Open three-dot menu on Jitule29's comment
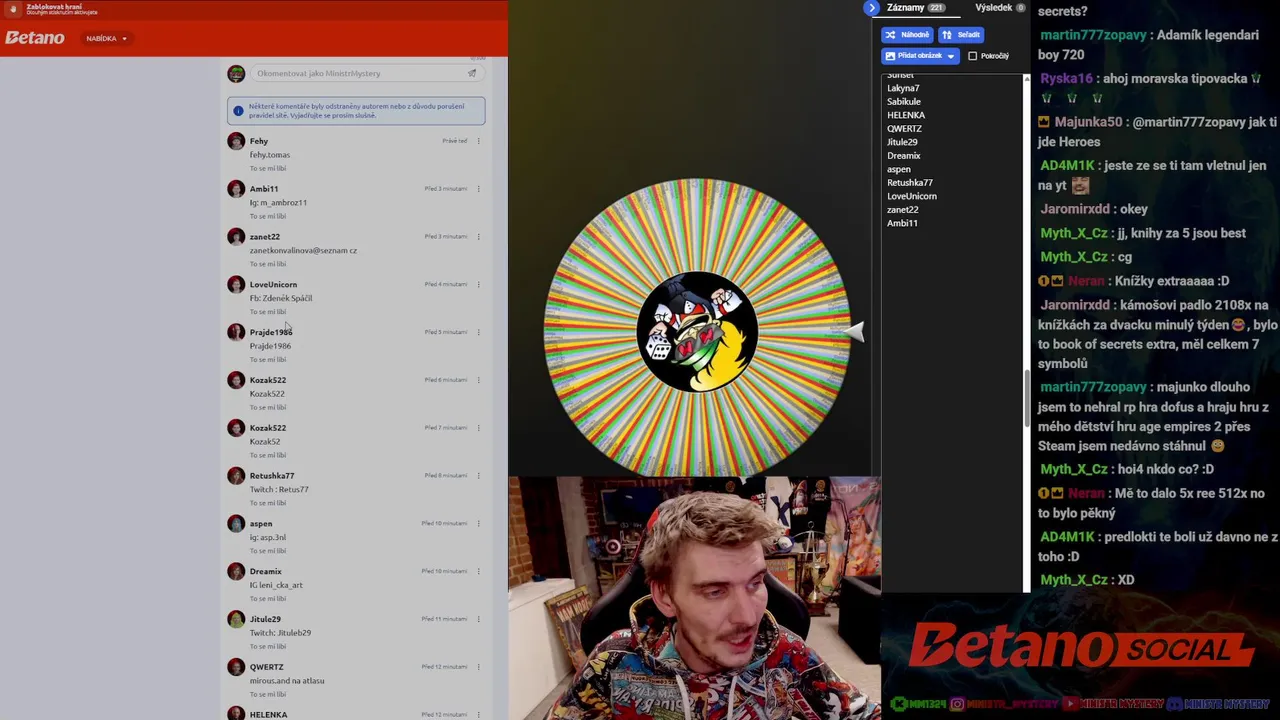1280x720 pixels. (478, 619)
